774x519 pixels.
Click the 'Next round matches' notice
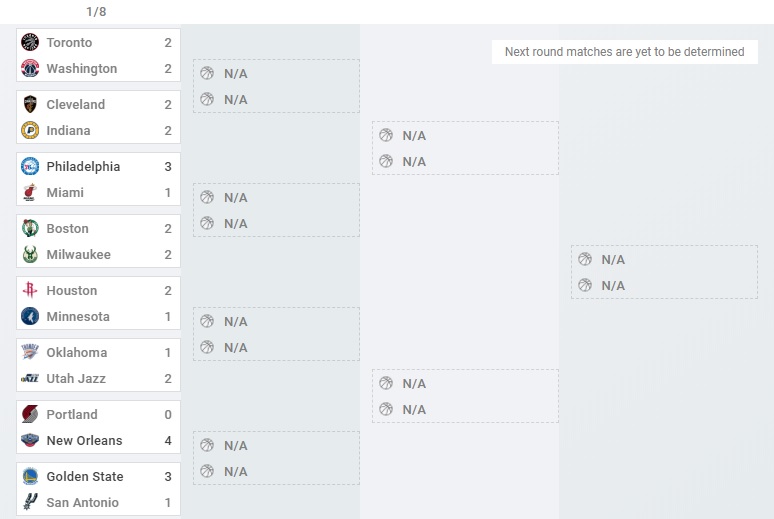point(624,52)
